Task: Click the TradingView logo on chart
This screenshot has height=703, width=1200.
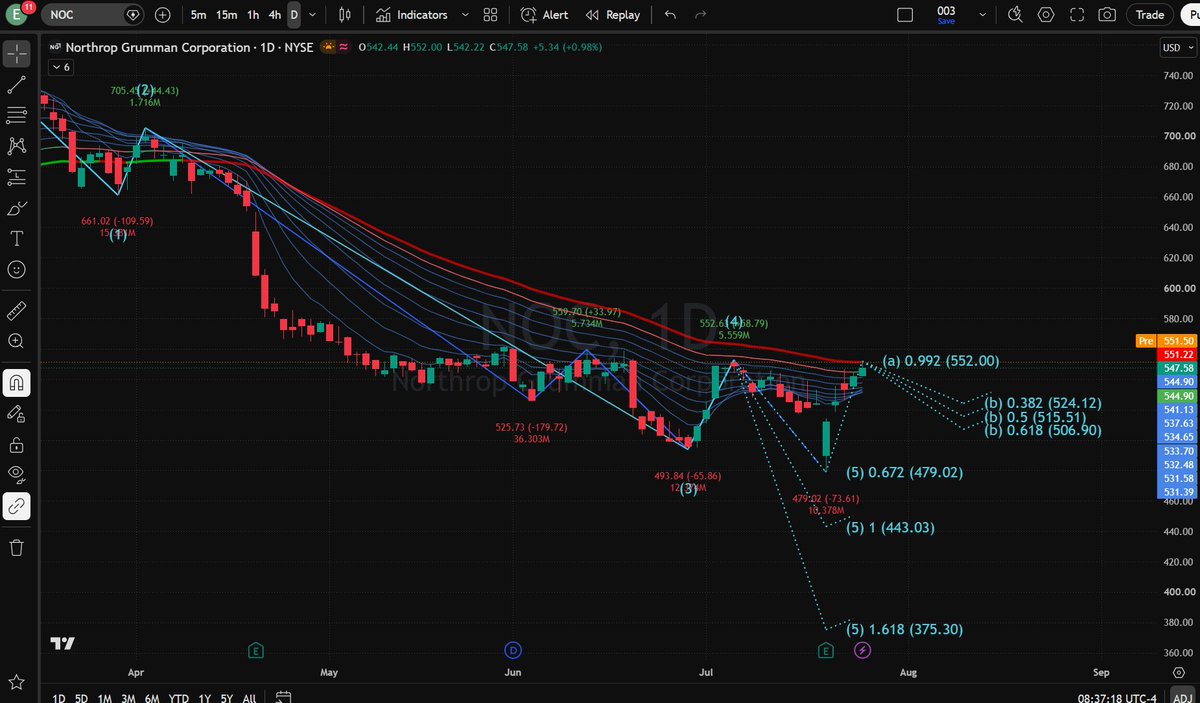Action: (x=63, y=645)
